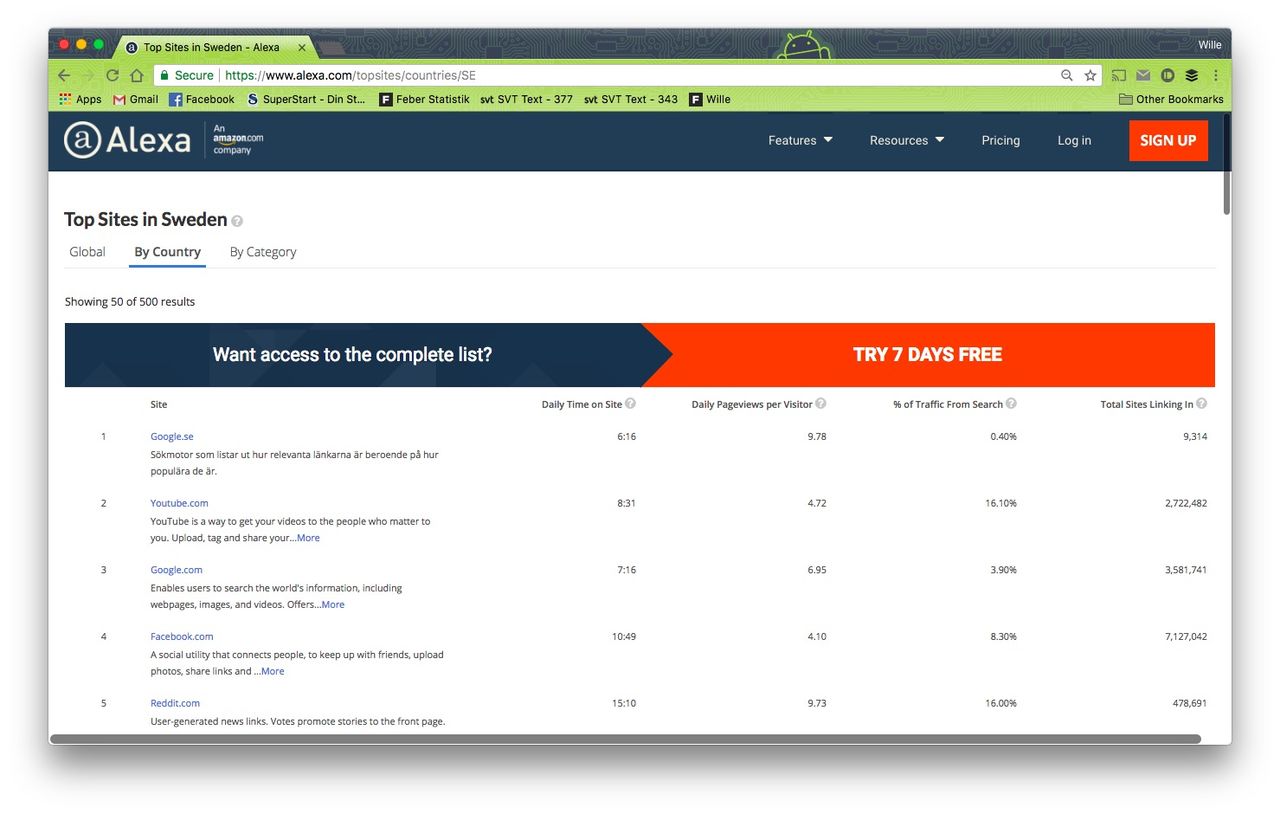Reload the page with the refresh icon
The image size is (1280, 814).
[x=112, y=76]
